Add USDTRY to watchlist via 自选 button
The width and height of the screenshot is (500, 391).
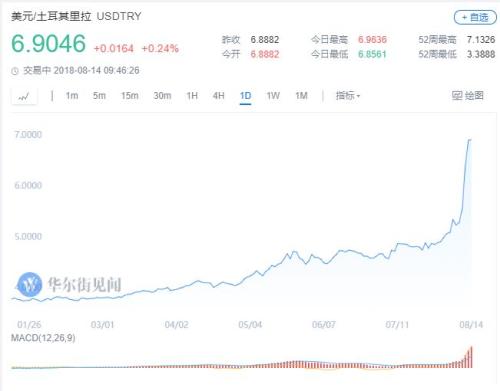(475, 17)
